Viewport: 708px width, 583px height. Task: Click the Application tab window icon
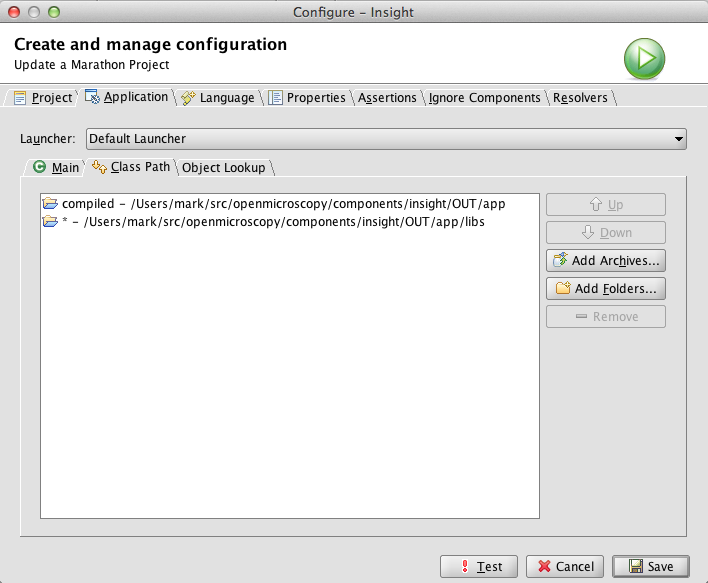tap(93, 96)
